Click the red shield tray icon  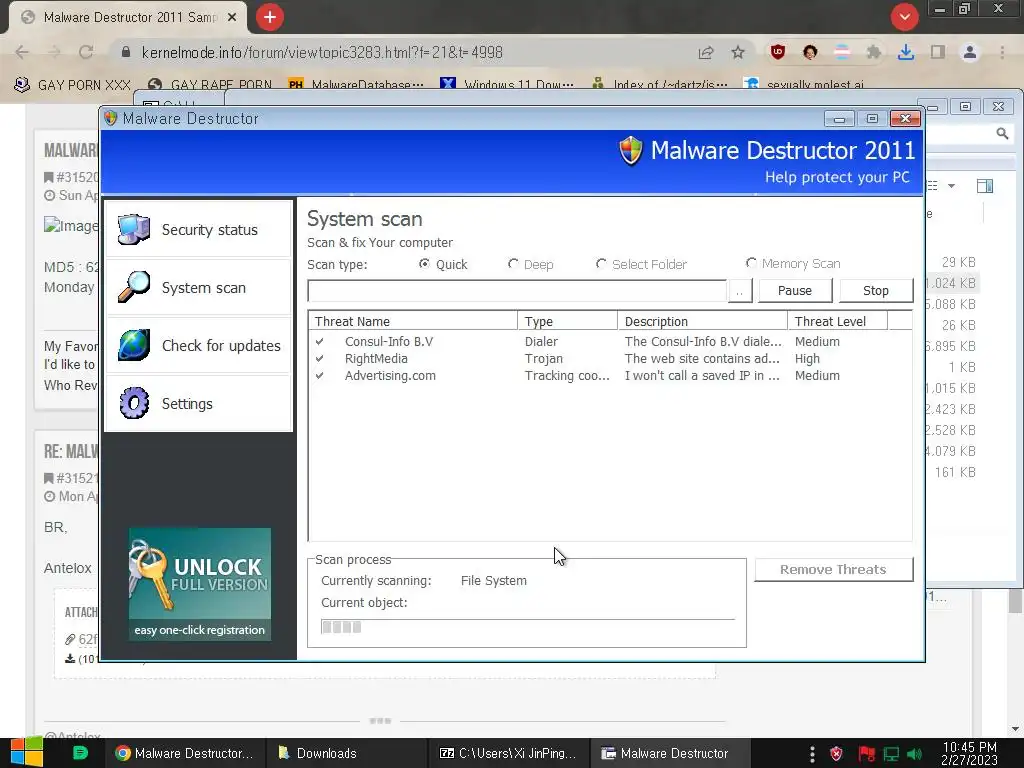(x=836, y=754)
